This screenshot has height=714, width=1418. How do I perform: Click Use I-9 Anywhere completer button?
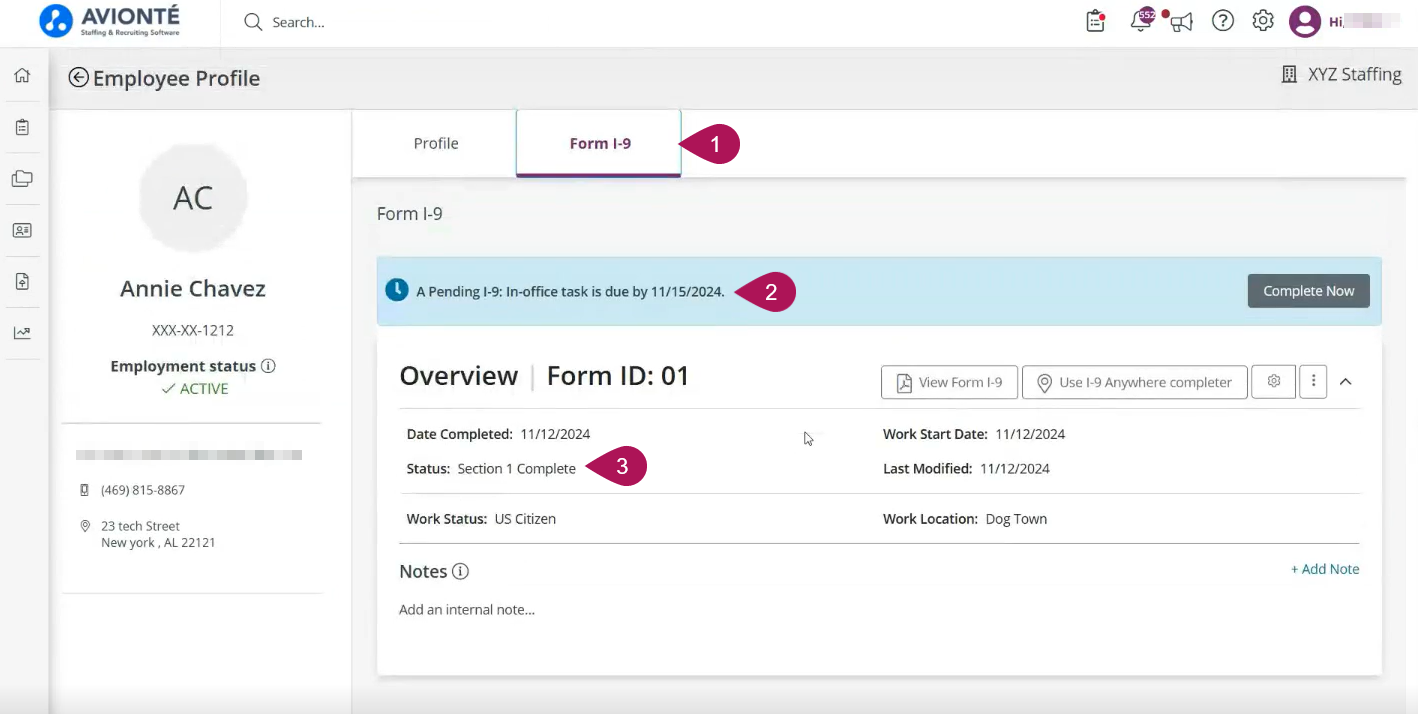(x=1134, y=382)
